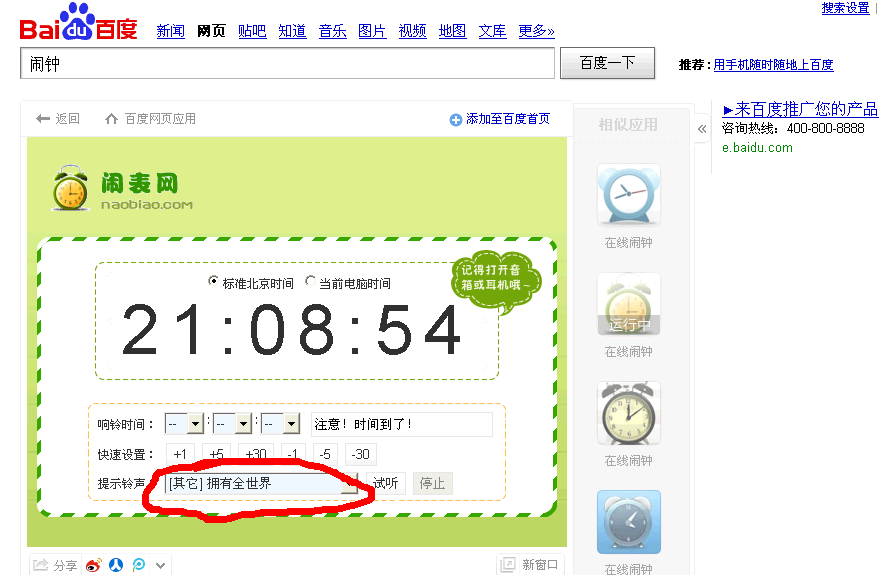
Task: Collapse the similar apps sidebar arrow
Action: 701,129
